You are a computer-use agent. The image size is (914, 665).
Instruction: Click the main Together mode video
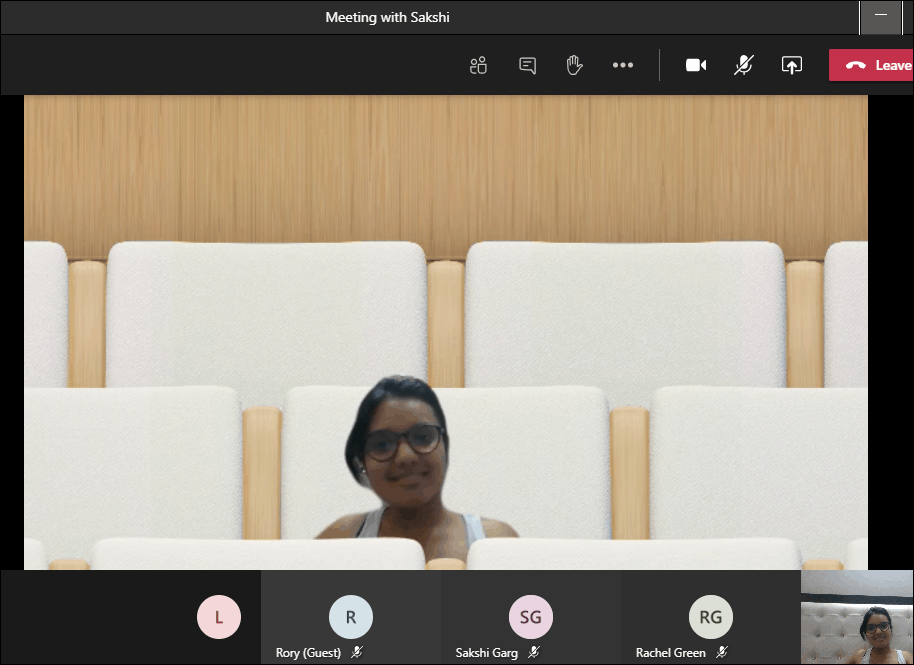(x=446, y=332)
